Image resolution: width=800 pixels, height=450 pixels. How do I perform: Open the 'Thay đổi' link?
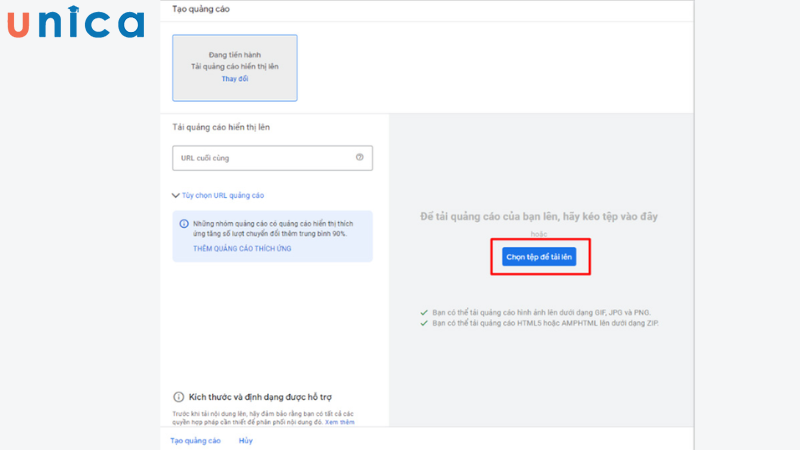point(235,79)
